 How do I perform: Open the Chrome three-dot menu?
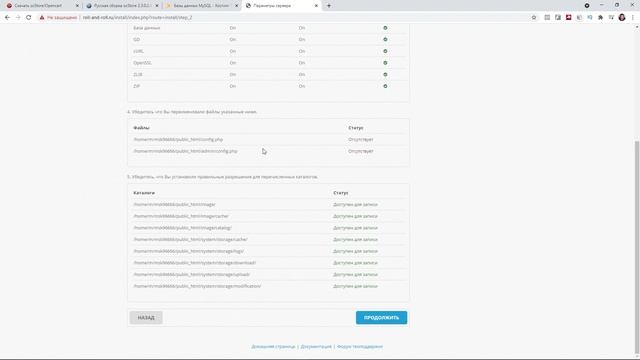pos(633,18)
